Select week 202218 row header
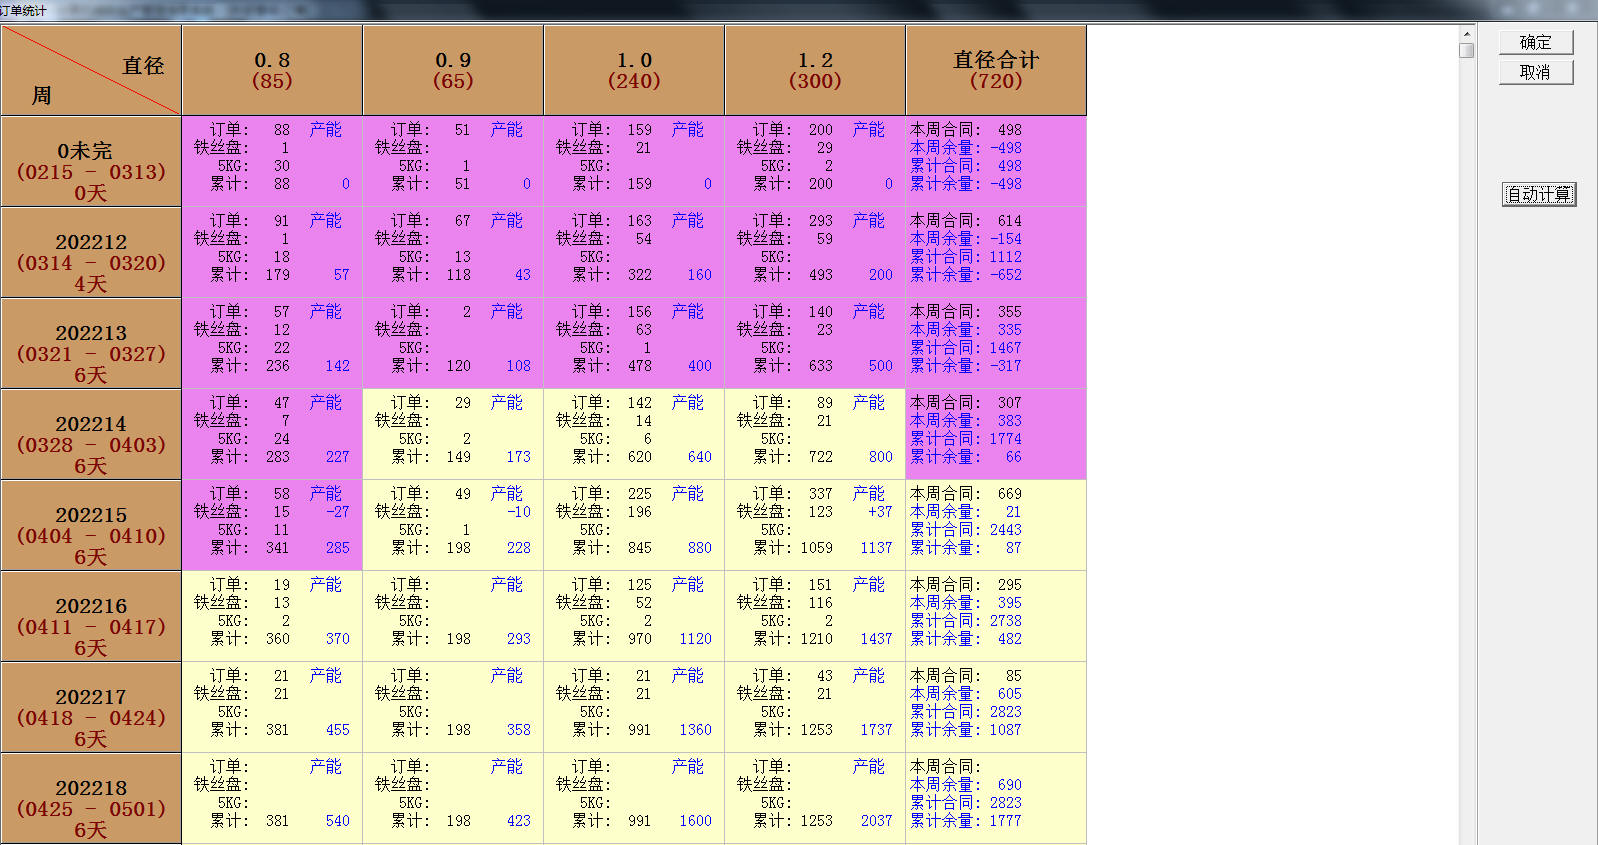Viewport: 1598px width, 845px height. 91,799
